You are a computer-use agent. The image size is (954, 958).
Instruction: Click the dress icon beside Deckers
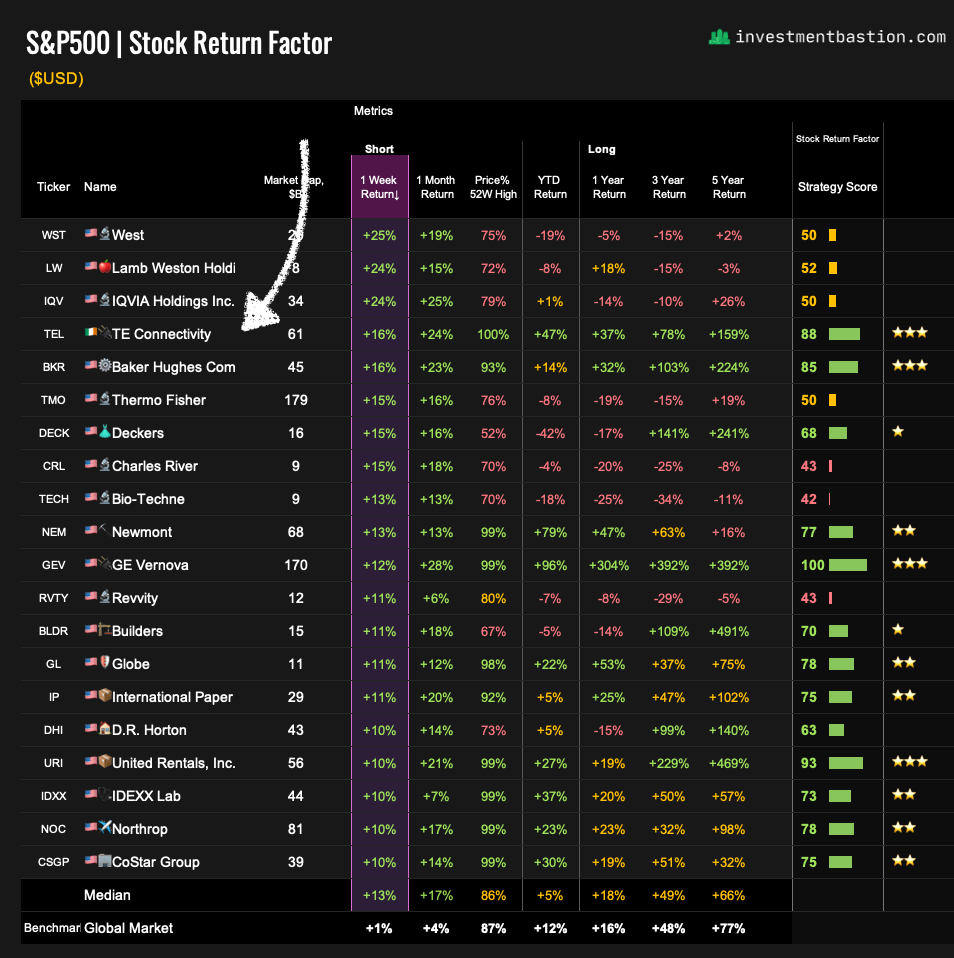[105, 431]
